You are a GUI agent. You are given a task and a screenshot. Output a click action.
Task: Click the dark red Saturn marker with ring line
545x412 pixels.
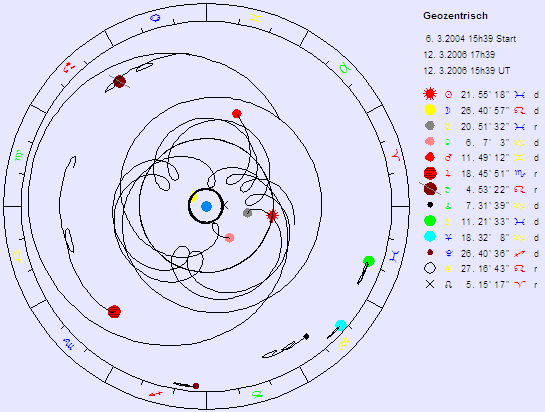[x=119, y=82]
